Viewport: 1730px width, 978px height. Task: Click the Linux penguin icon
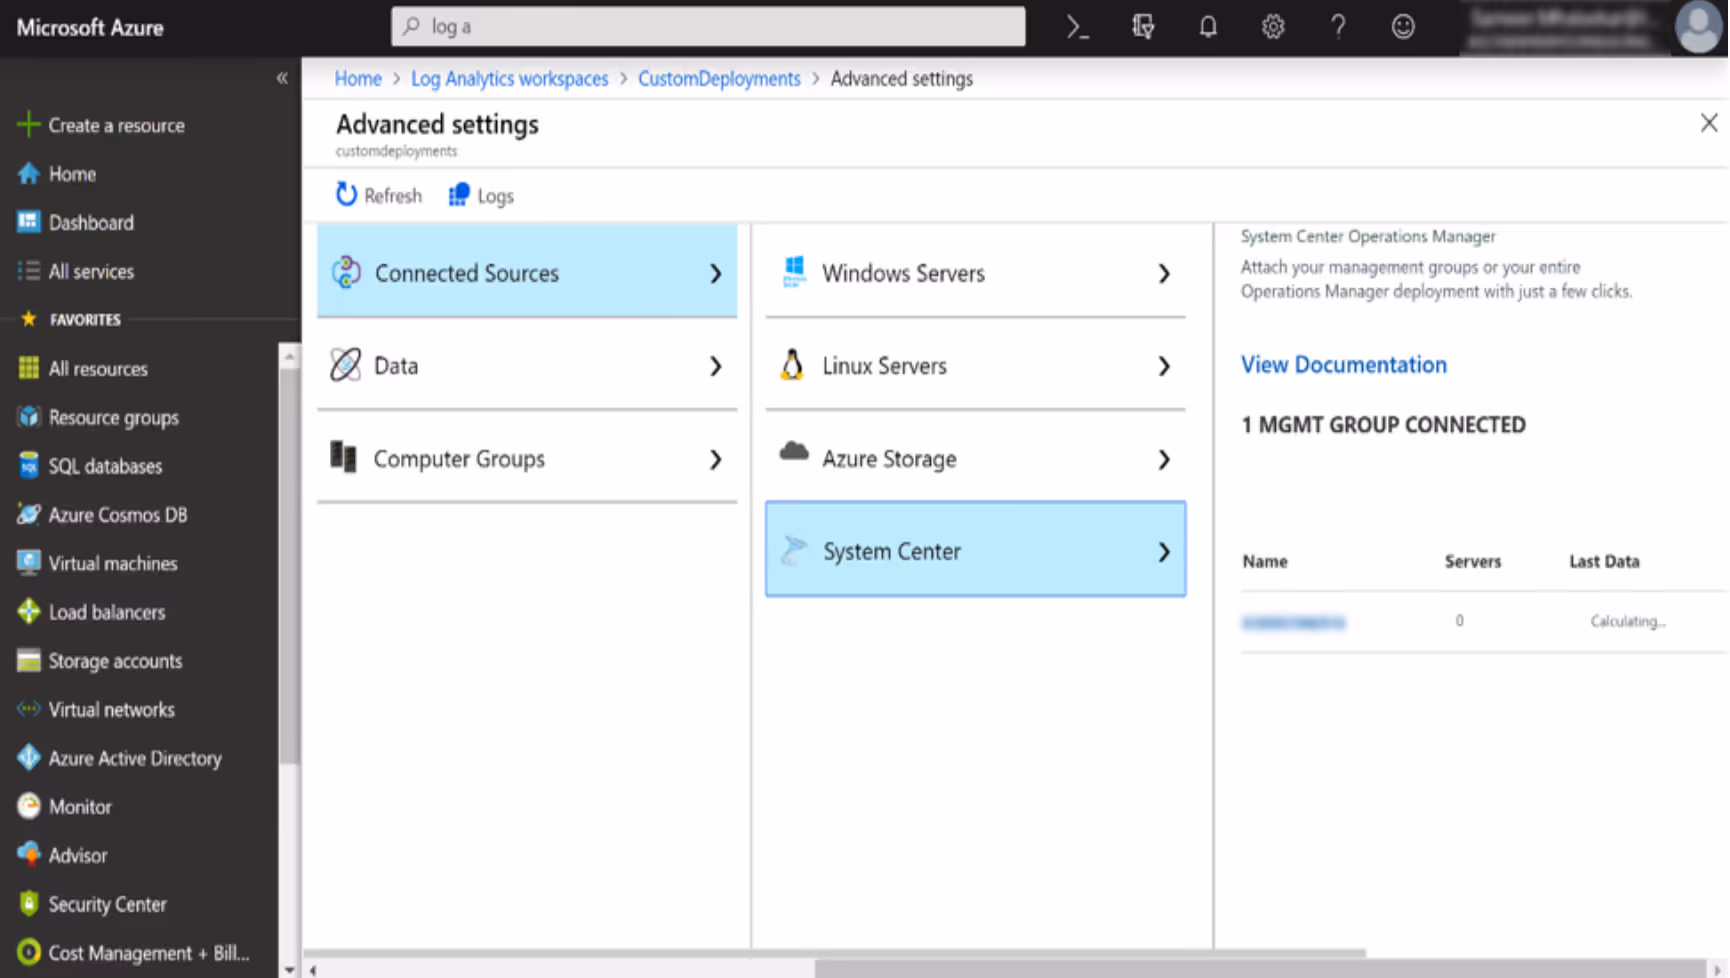(792, 364)
